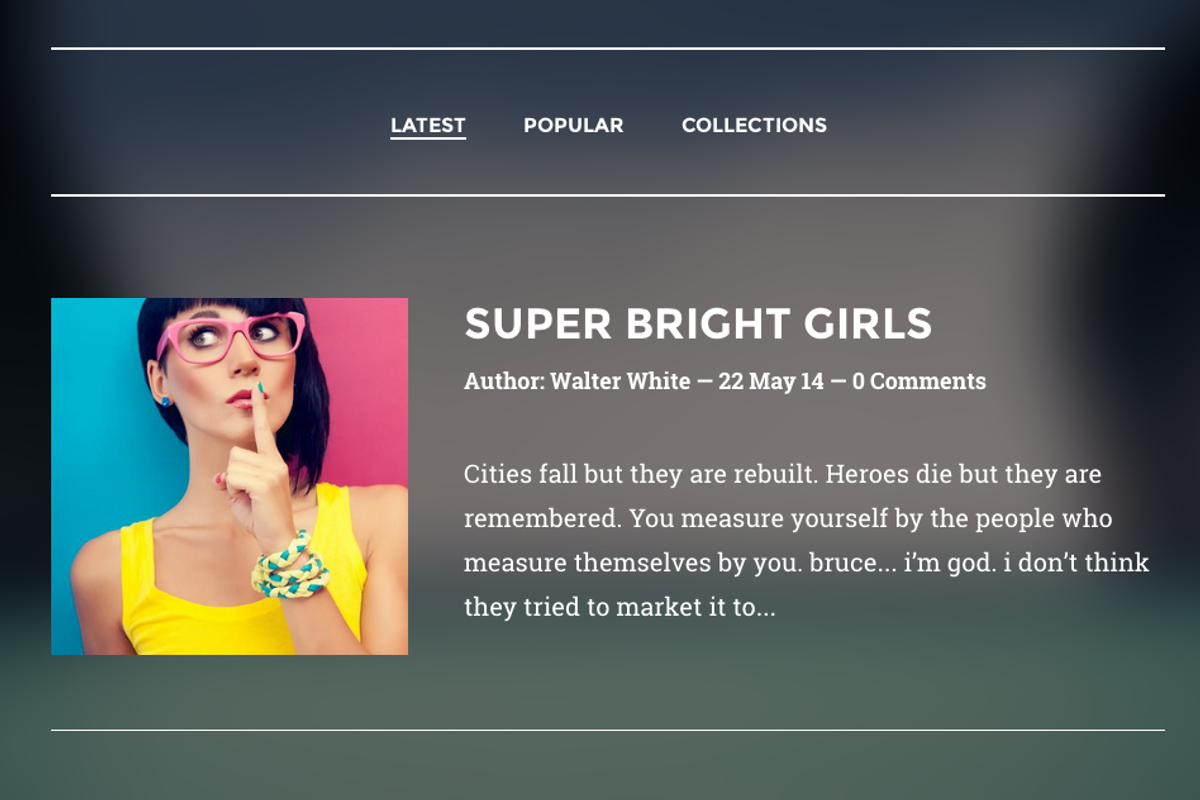This screenshot has height=800, width=1200.
Task: Switch to the POPULAR tab
Action: [x=572, y=125]
